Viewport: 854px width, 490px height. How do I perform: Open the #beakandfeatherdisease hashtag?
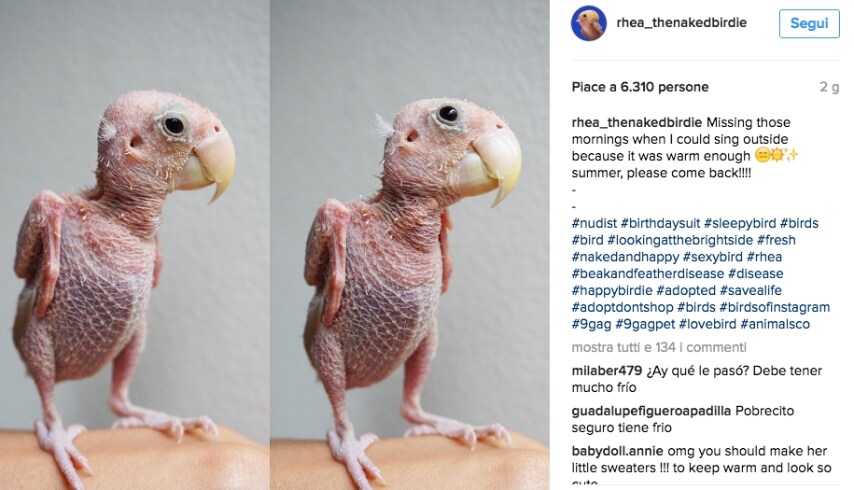click(x=648, y=274)
